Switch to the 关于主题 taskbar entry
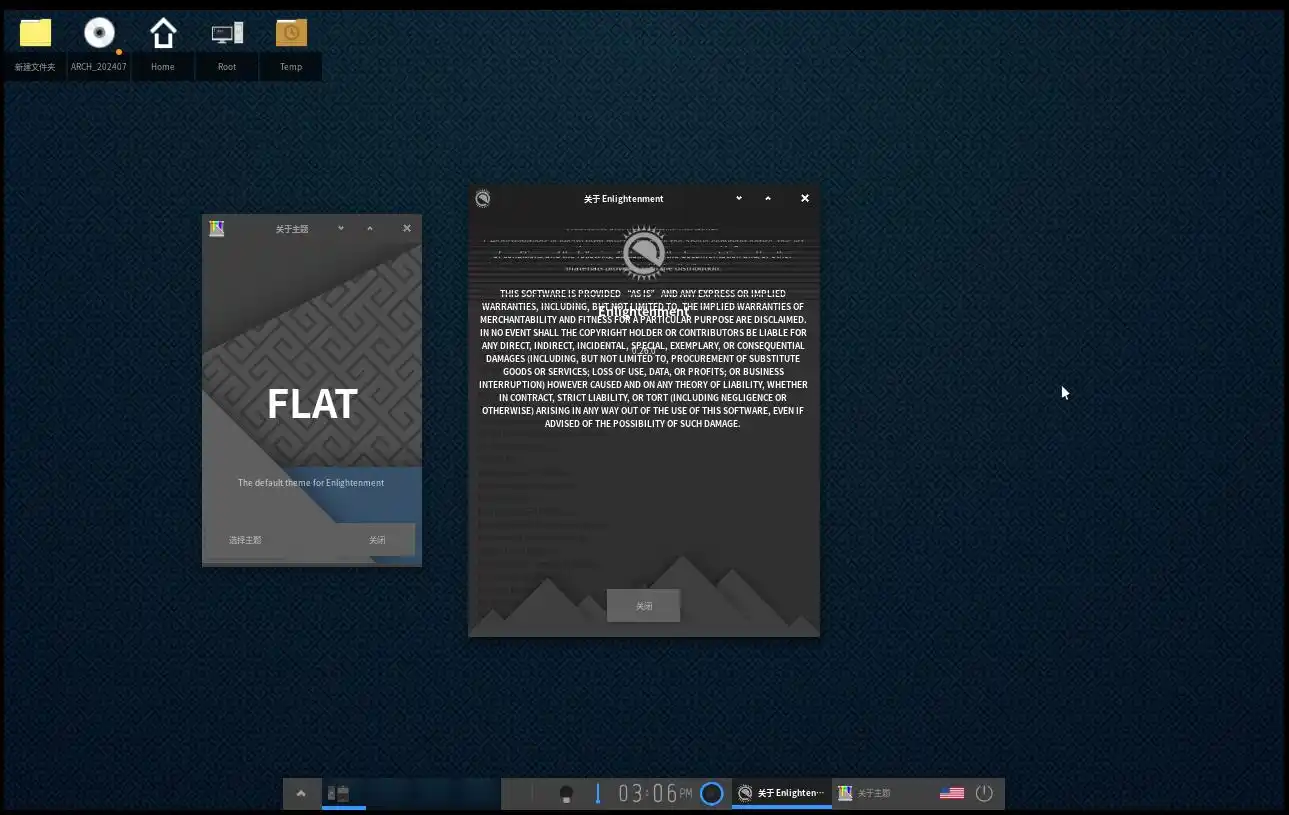 click(x=880, y=793)
